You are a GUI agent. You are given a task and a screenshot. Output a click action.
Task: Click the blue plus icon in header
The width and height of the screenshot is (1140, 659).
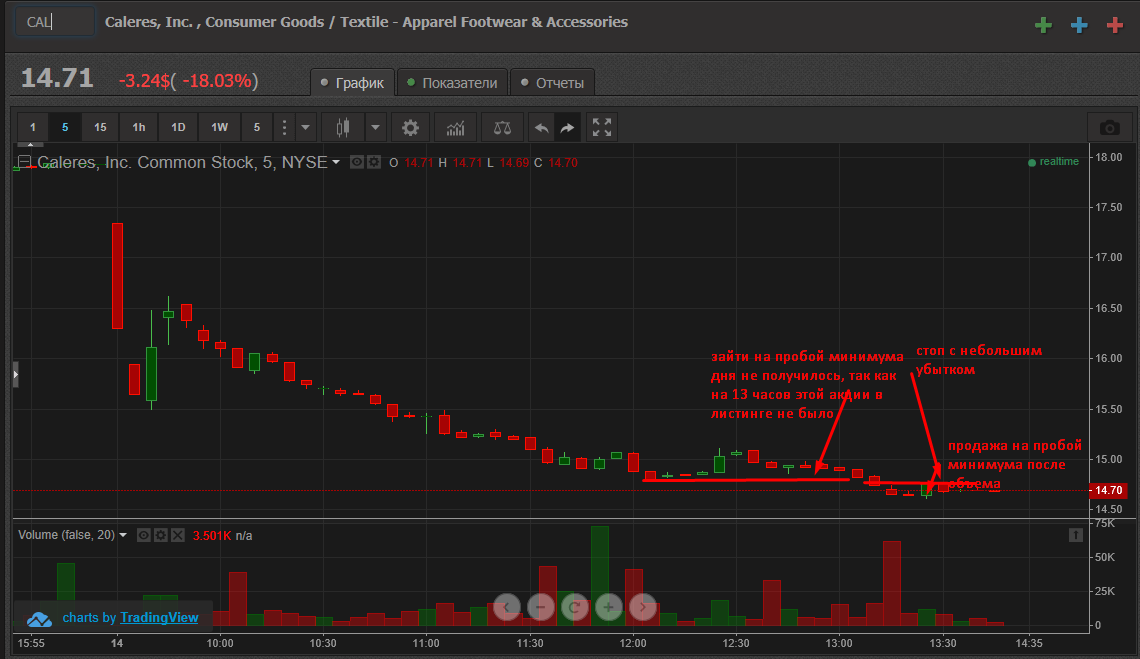(x=1079, y=25)
